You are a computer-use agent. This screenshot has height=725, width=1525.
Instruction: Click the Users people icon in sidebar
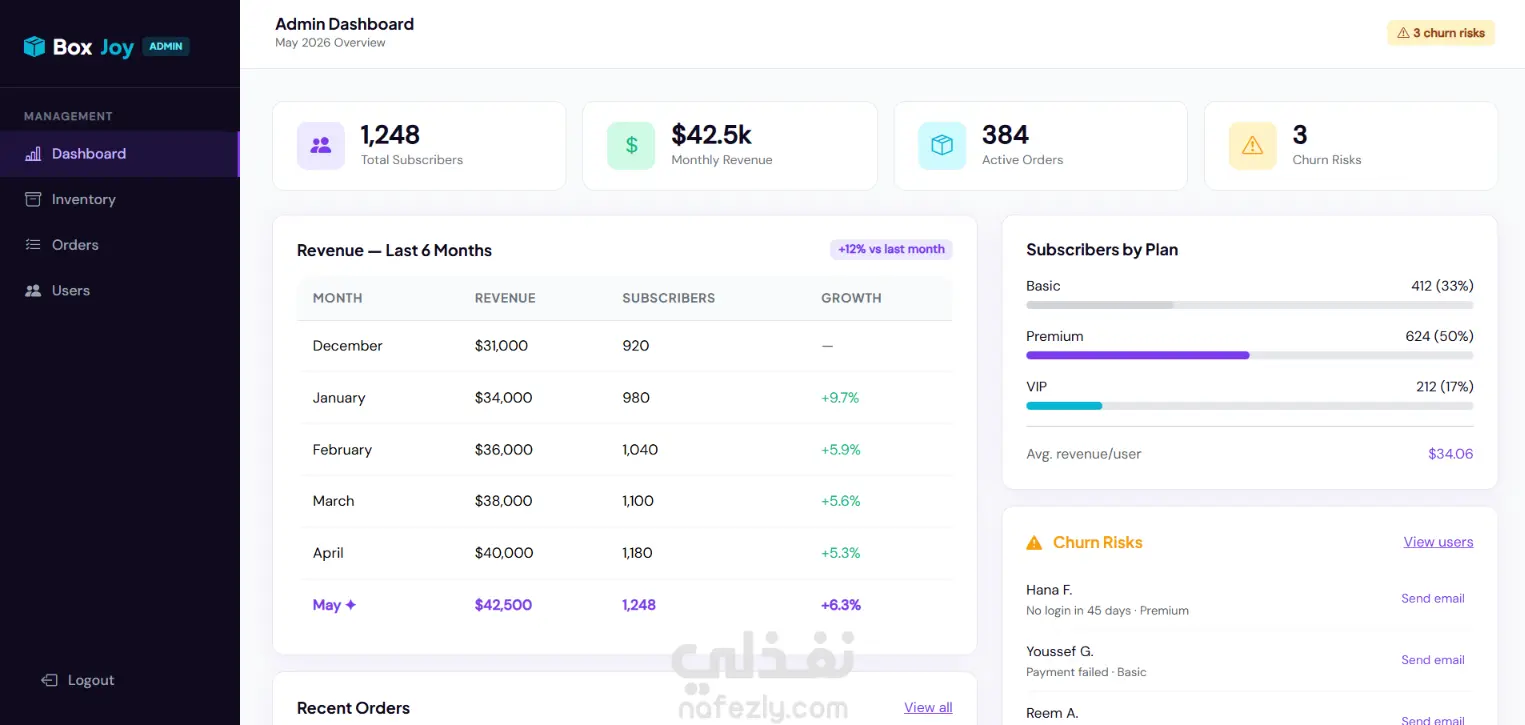coord(33,290)
